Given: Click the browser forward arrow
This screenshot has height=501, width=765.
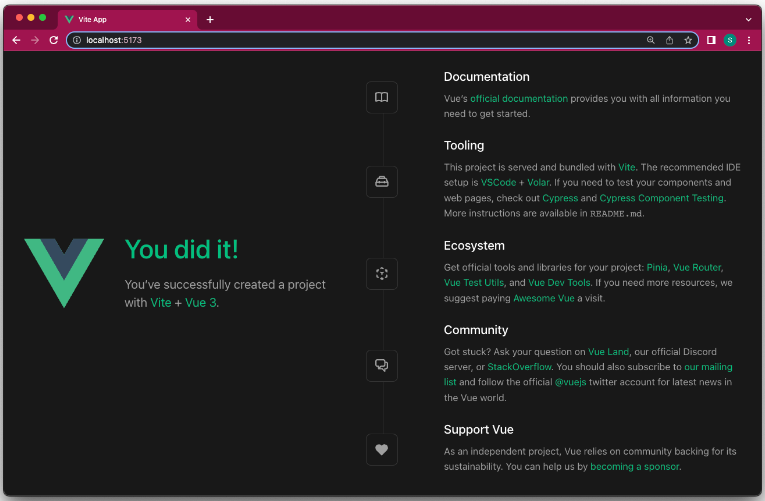Looking at the screenshot, I should (35, 40).
